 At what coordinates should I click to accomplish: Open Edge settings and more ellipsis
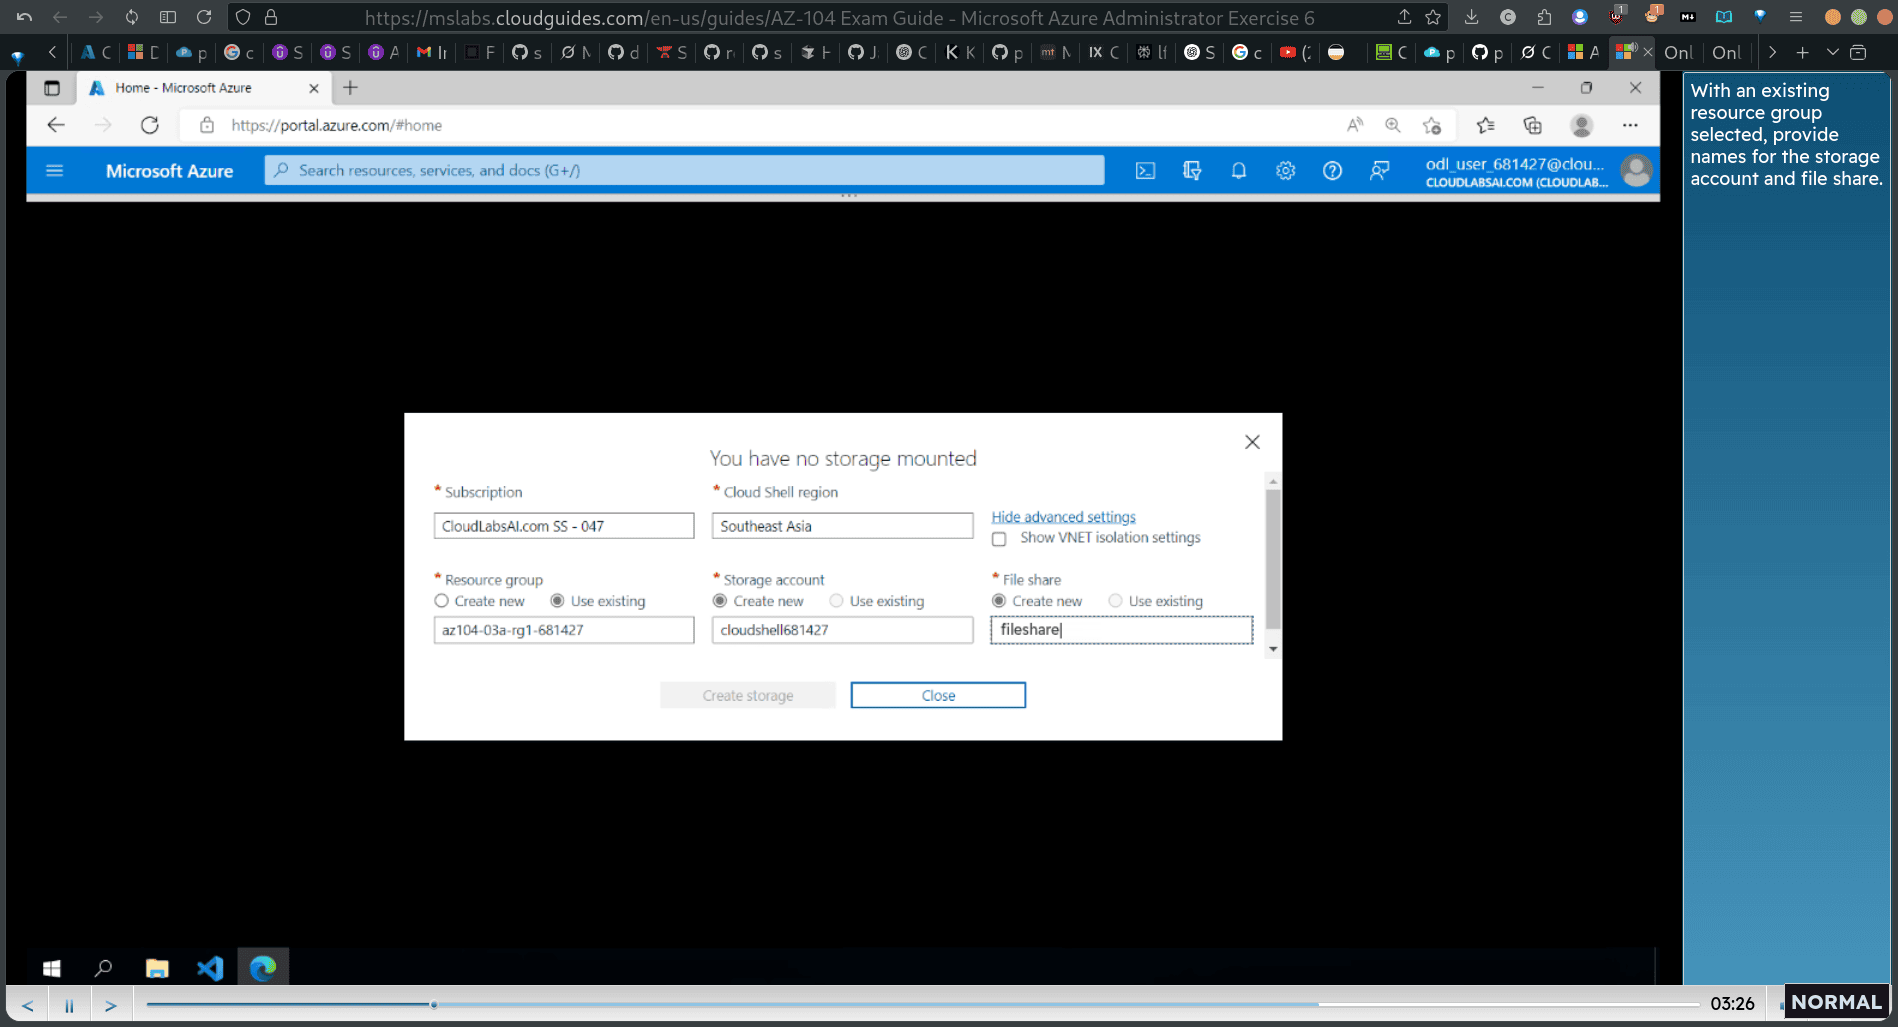click(x=1630, y=125)
